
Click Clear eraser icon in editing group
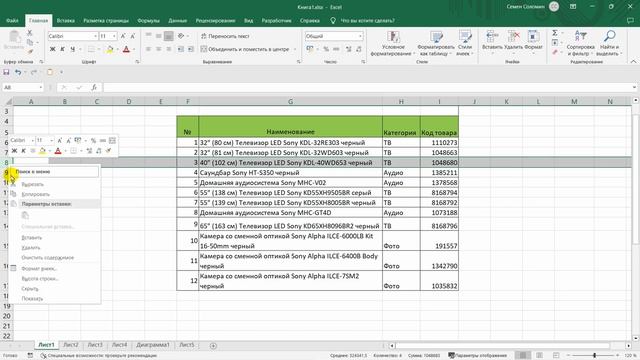[555, 52]
